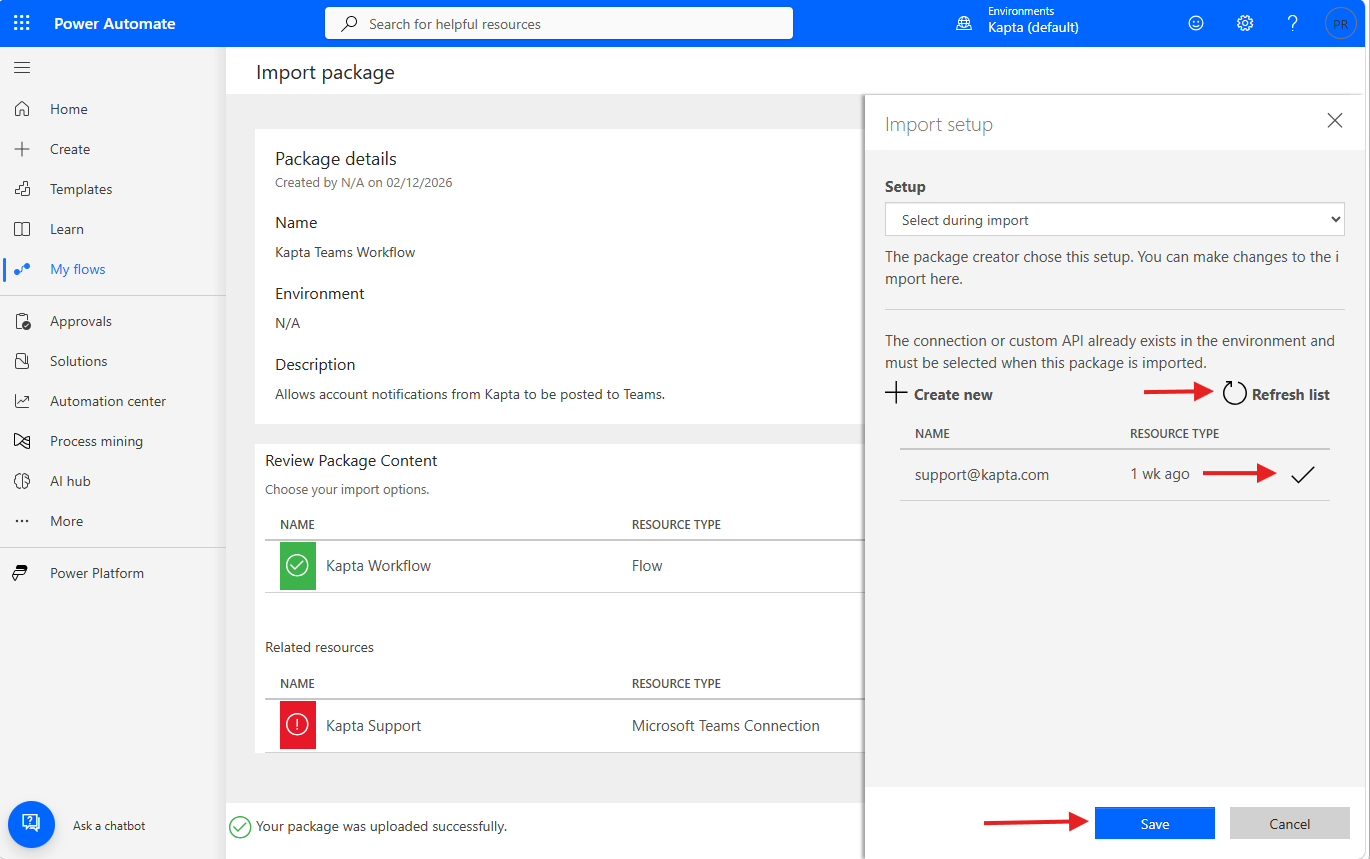This screenshot has width=1370, height=859.
Task: Open the Ask a chatbot icon
Action: coord(31,824)
